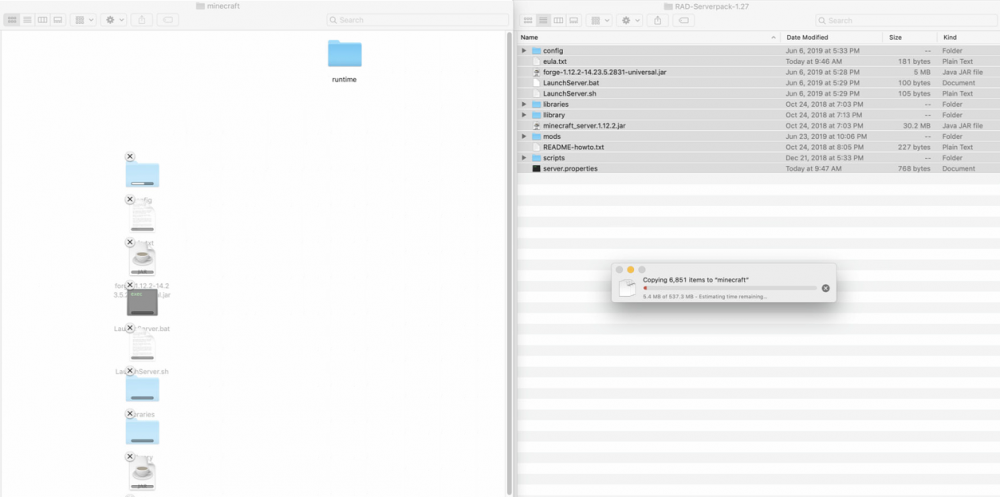Select minecraft_server.1.12.2.jar in the list

click(x=758, y=126)
